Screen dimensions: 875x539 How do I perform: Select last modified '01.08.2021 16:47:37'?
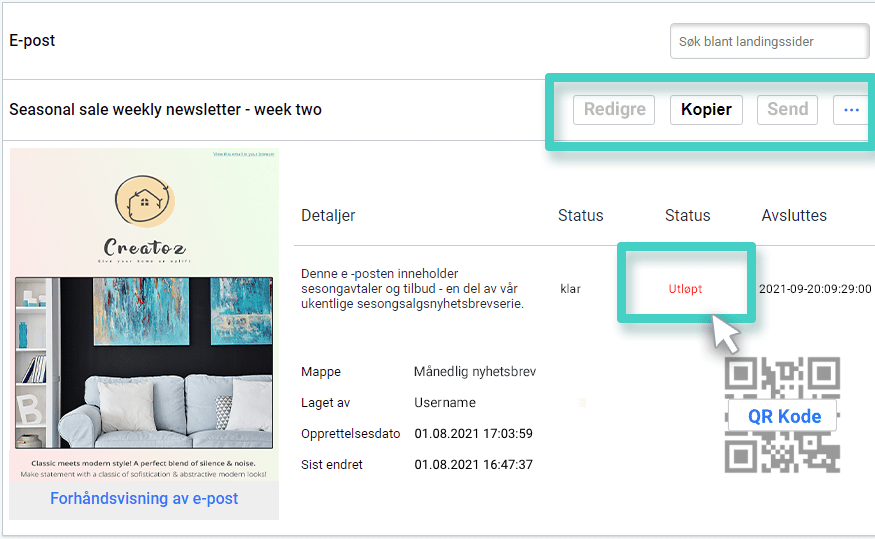(473, 465)
